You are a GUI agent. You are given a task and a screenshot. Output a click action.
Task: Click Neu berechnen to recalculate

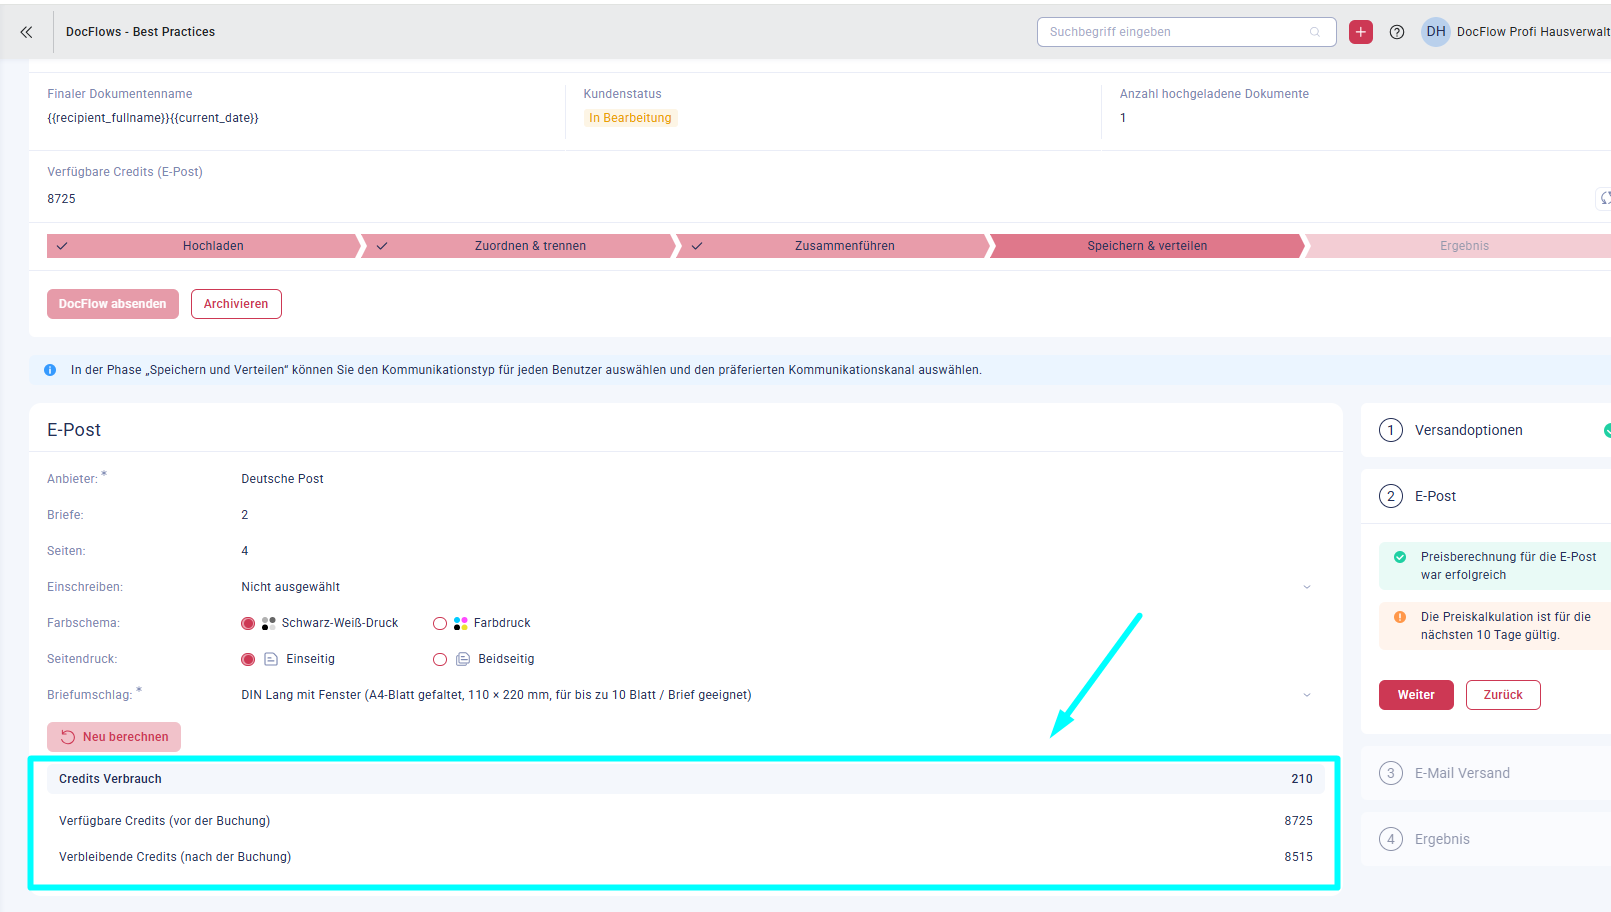[x=114, y=737]
